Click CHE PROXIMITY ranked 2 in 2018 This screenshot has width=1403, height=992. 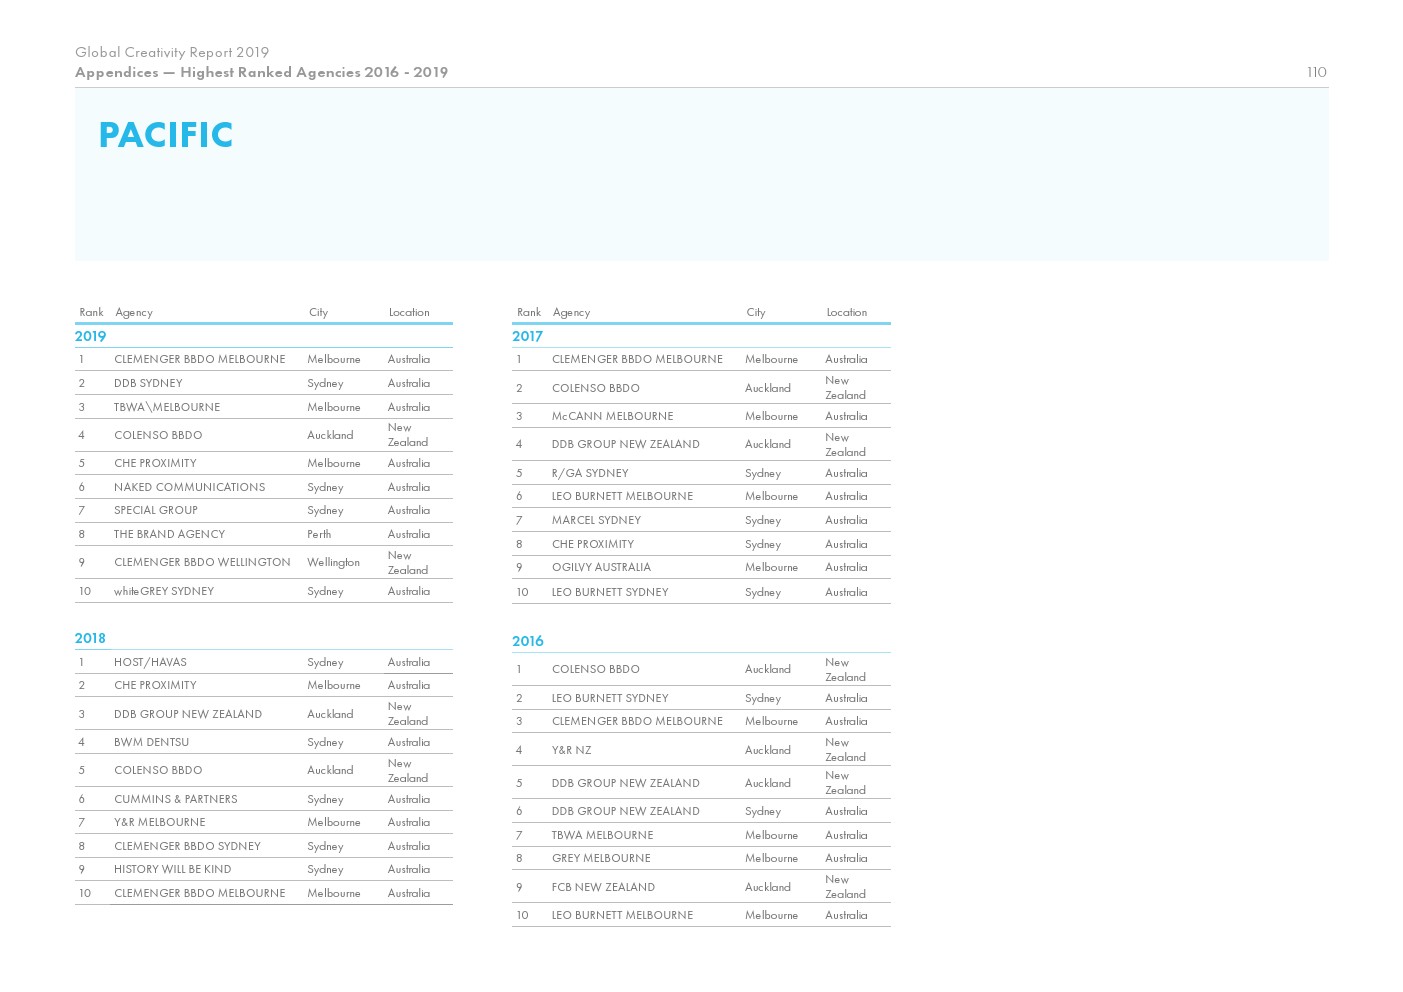[x=155, y=685]
